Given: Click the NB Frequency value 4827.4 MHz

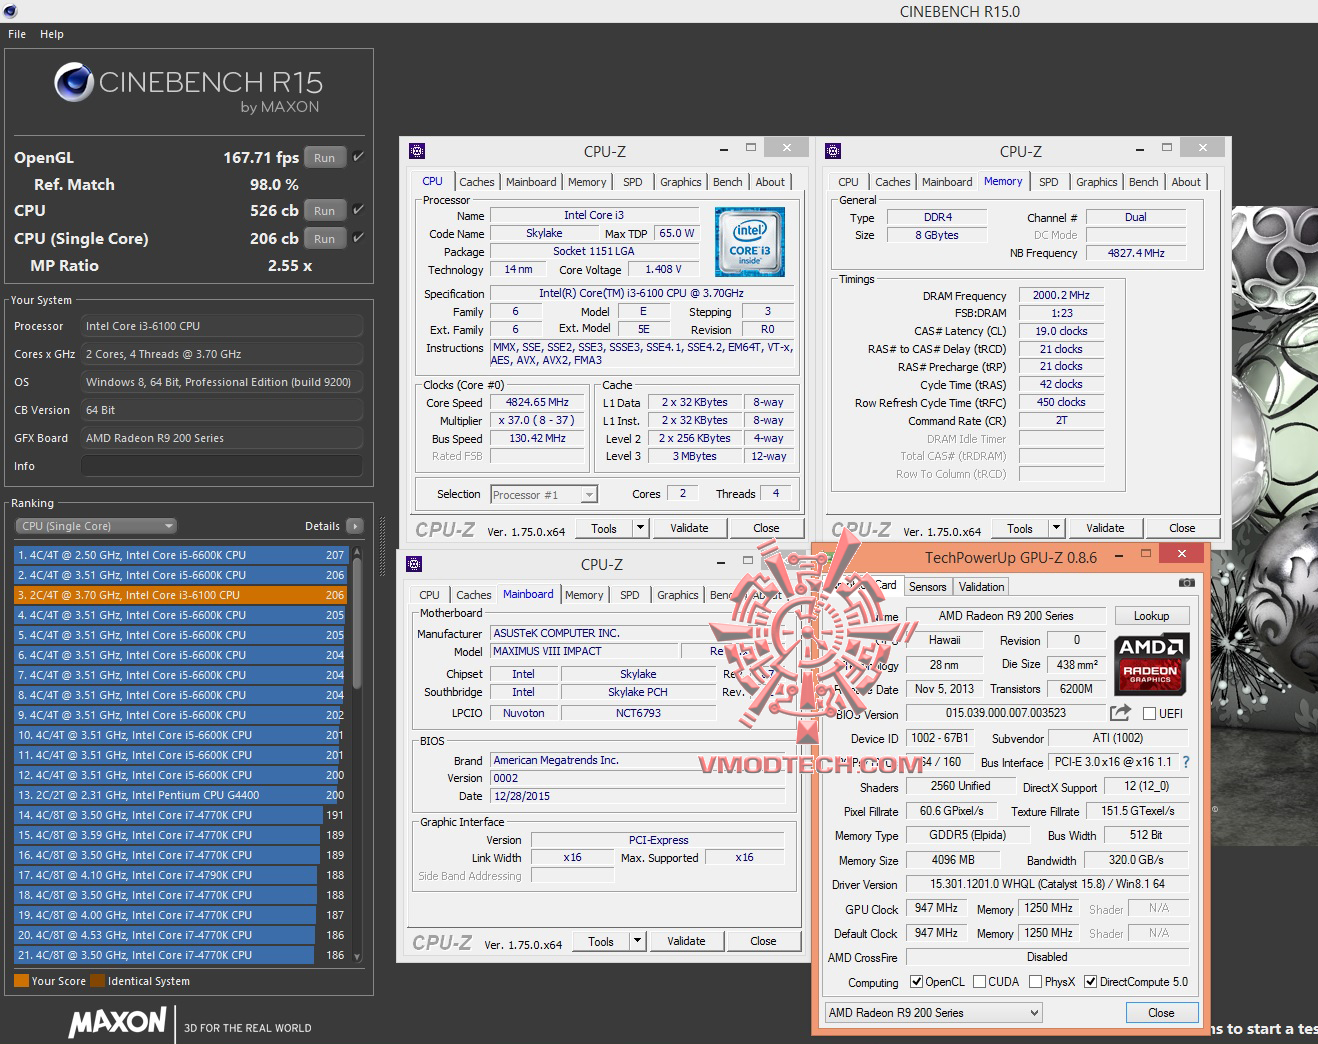Looking at the screenshot, I should 1136,253.
